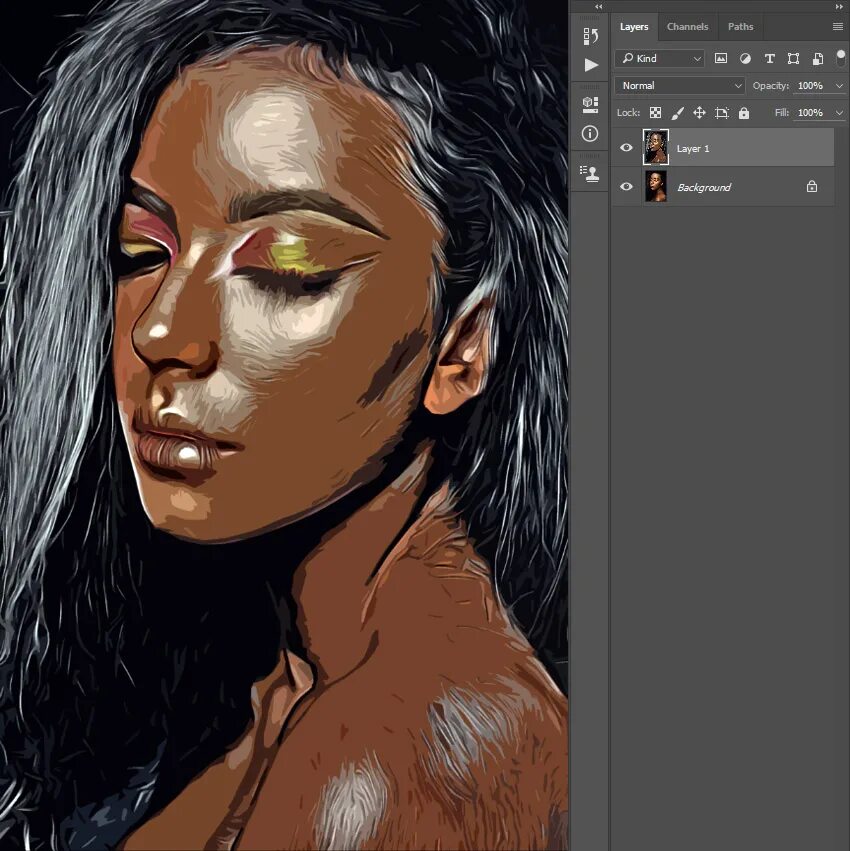
Task: Switch to the Paths tab
Action: click(x=740, y=27)
